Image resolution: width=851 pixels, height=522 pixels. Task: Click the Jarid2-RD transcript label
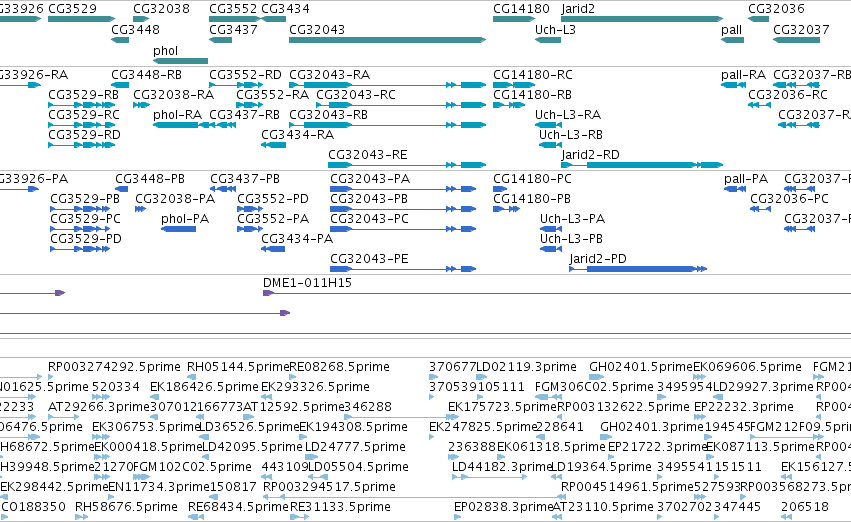590,155
